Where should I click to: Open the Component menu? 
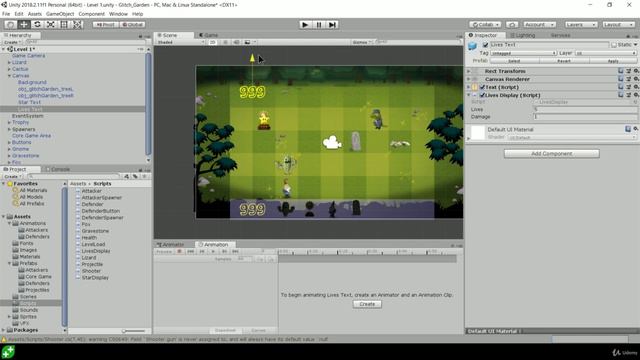(x=91, y=14)
